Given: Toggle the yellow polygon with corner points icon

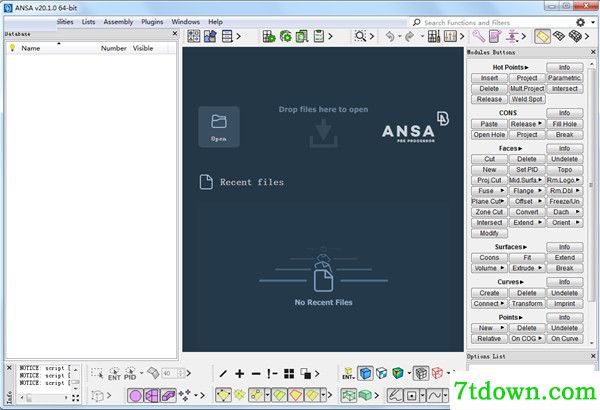Looking at the screenshot, I should coord(223,395).
